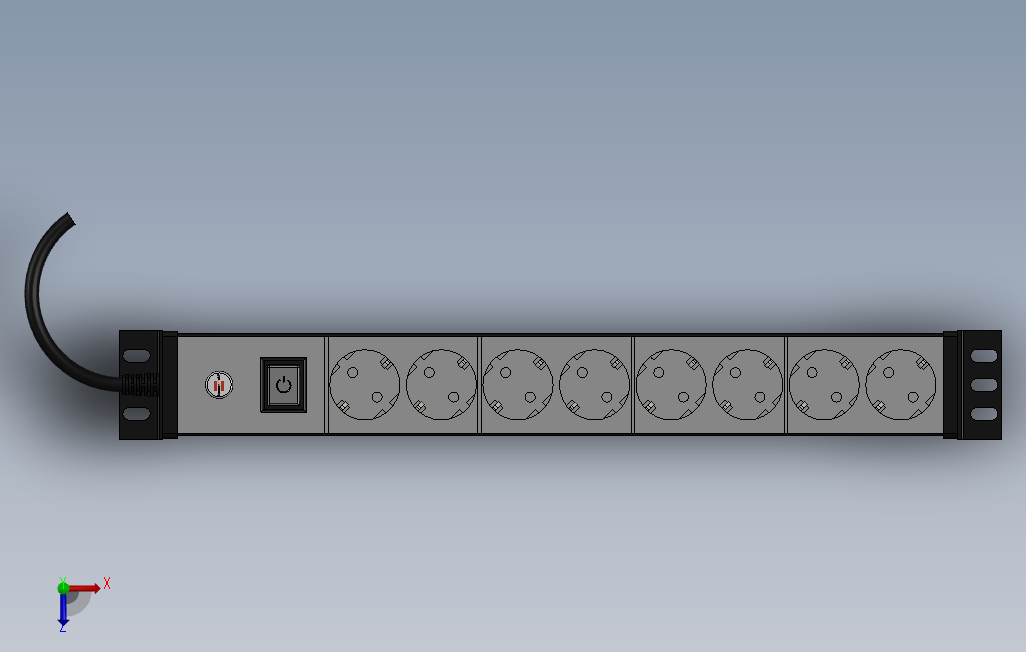Click the middle slot of right mounting bracket
The image size is (1026, 652).
[x=984, y=384]
